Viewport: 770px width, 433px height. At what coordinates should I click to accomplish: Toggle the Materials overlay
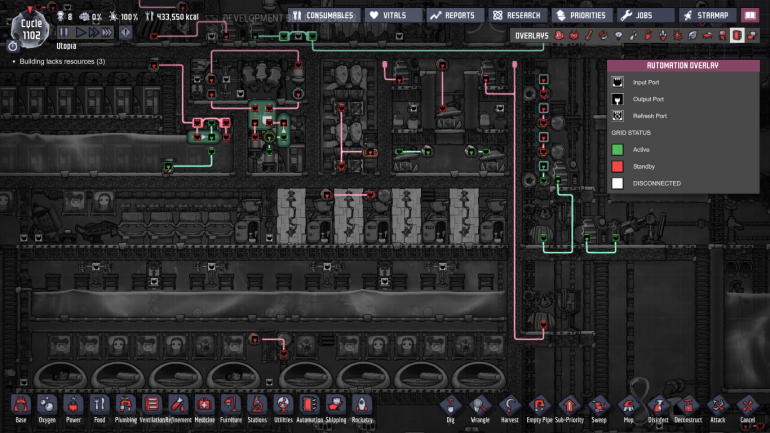604,35
